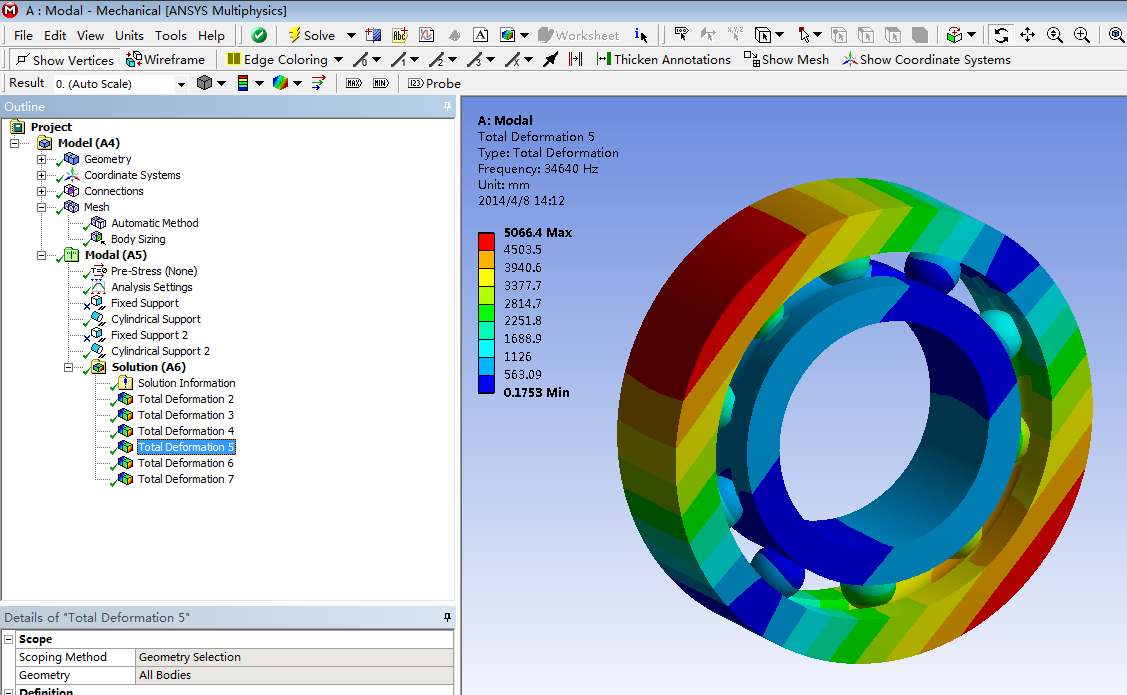Show the Maximum value tag icon
The height and width of the screenshot is (695, 1127).
353,84
